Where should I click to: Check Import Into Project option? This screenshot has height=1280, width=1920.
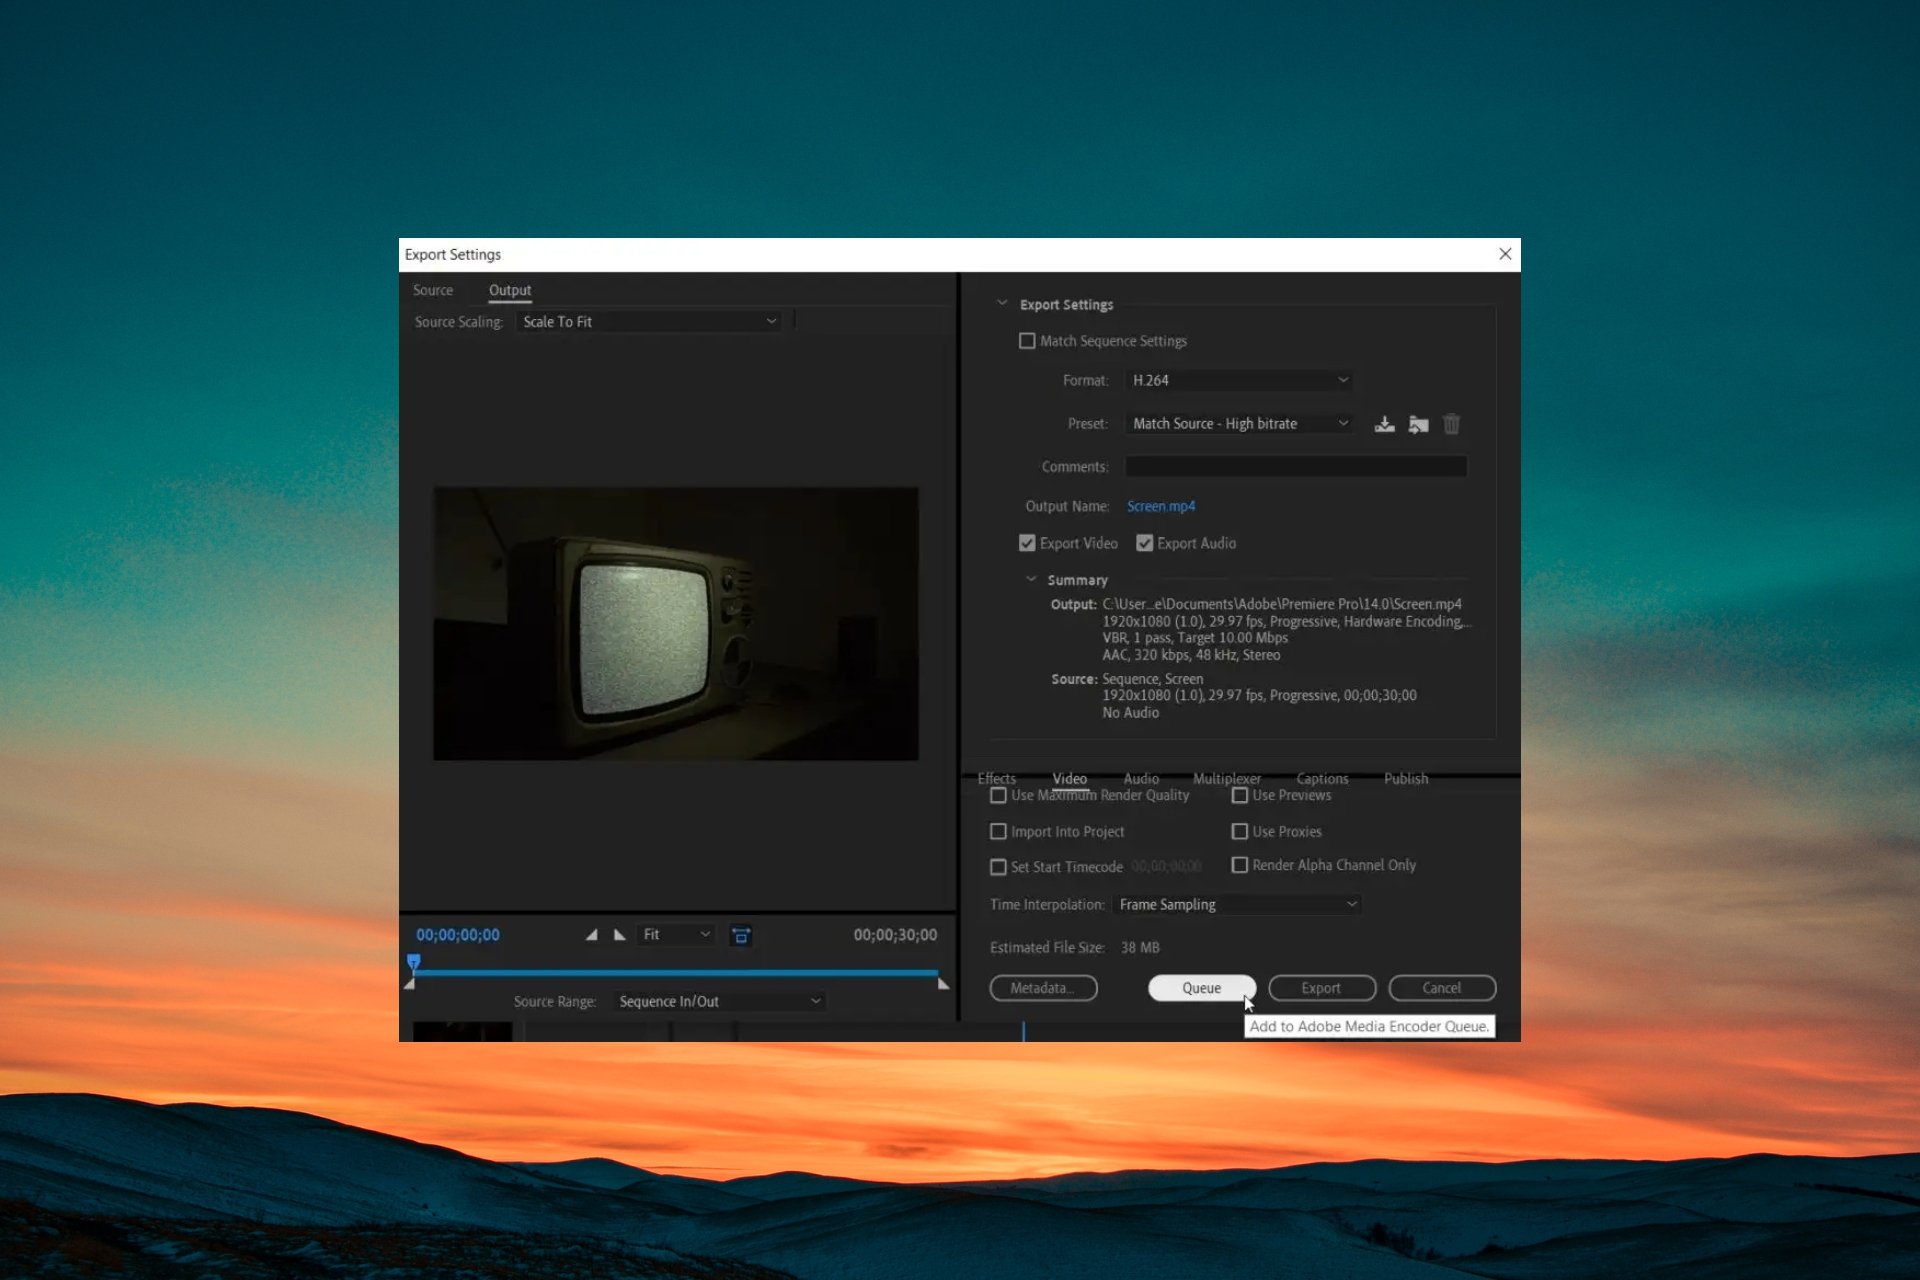pos(998,831)
